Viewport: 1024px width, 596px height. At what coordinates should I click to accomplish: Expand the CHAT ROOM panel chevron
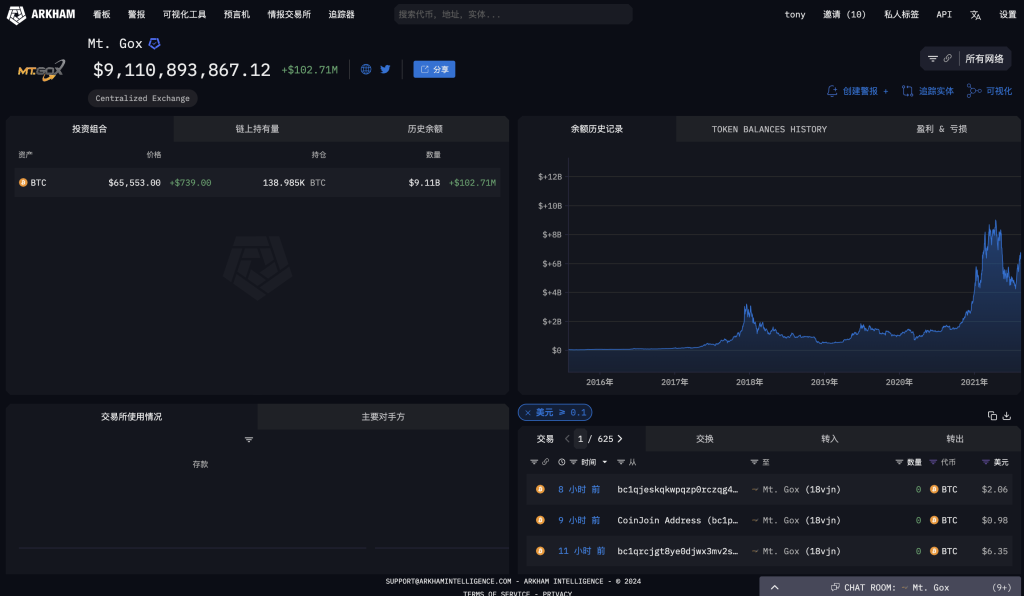[x=774, y=587]
